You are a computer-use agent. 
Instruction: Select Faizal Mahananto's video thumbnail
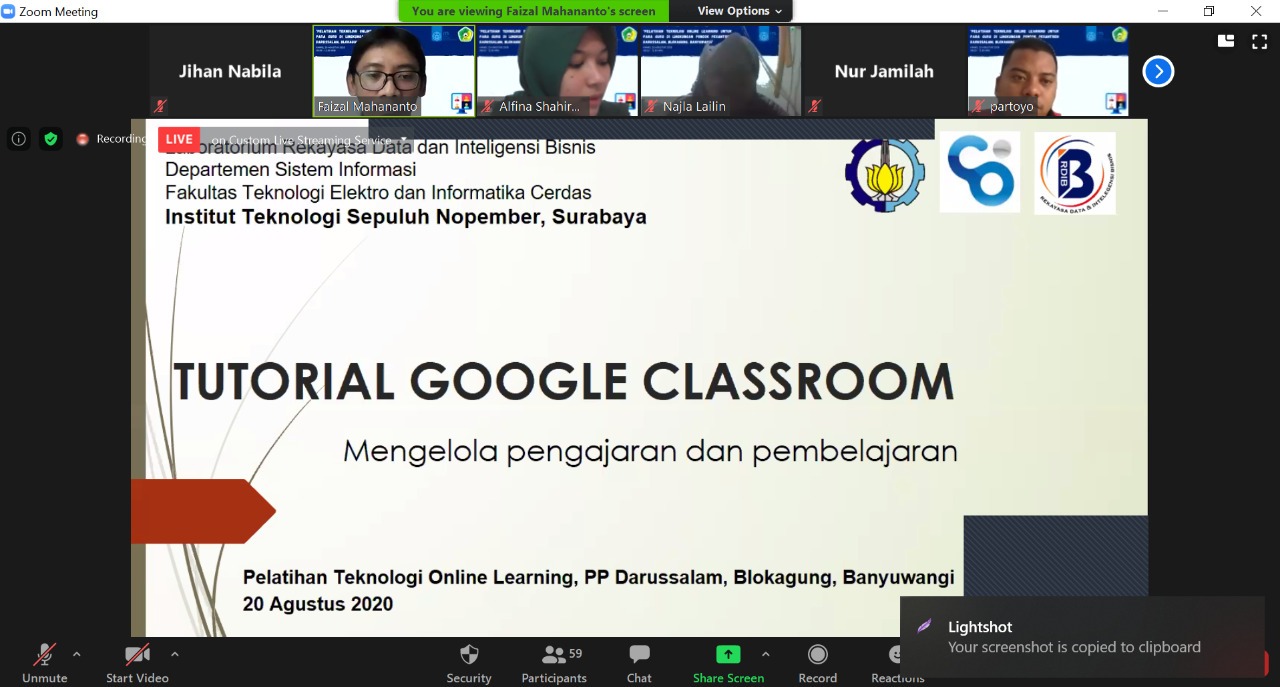click(x=394, y=71)
